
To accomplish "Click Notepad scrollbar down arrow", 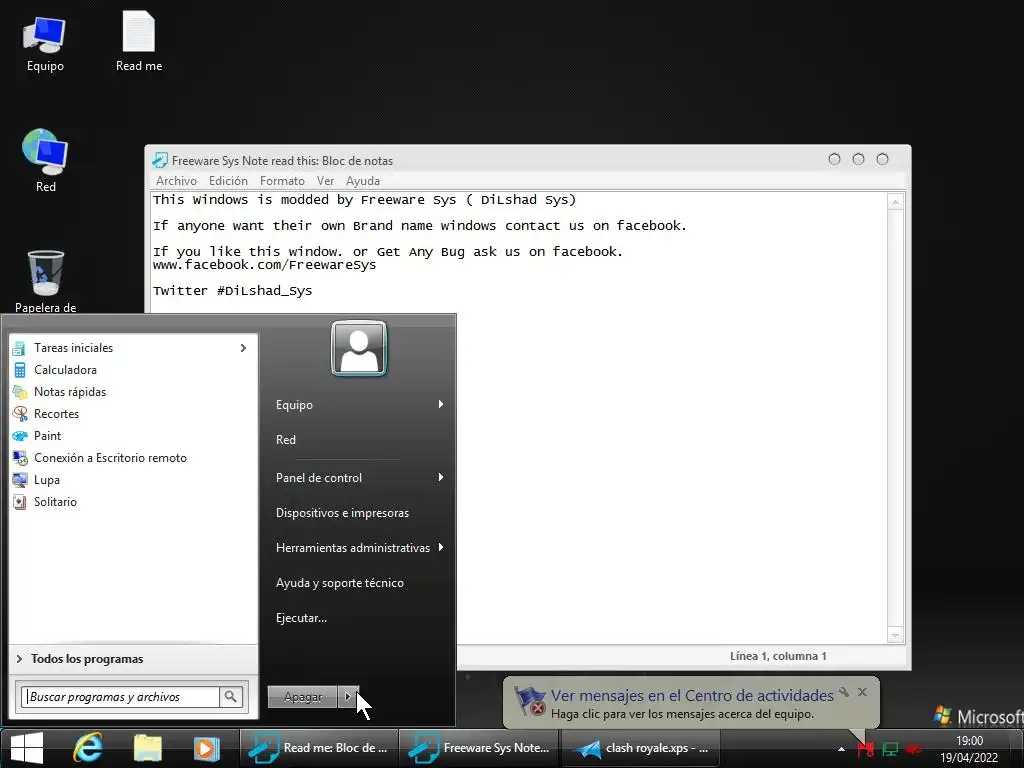I will pos(895,635).
